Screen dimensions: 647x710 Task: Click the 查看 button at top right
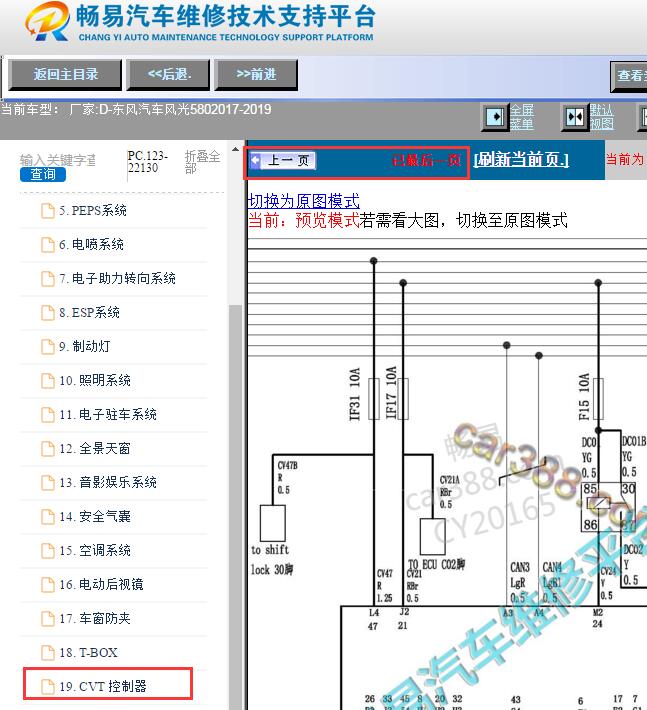pyautogui.click(x=631, y=75)
